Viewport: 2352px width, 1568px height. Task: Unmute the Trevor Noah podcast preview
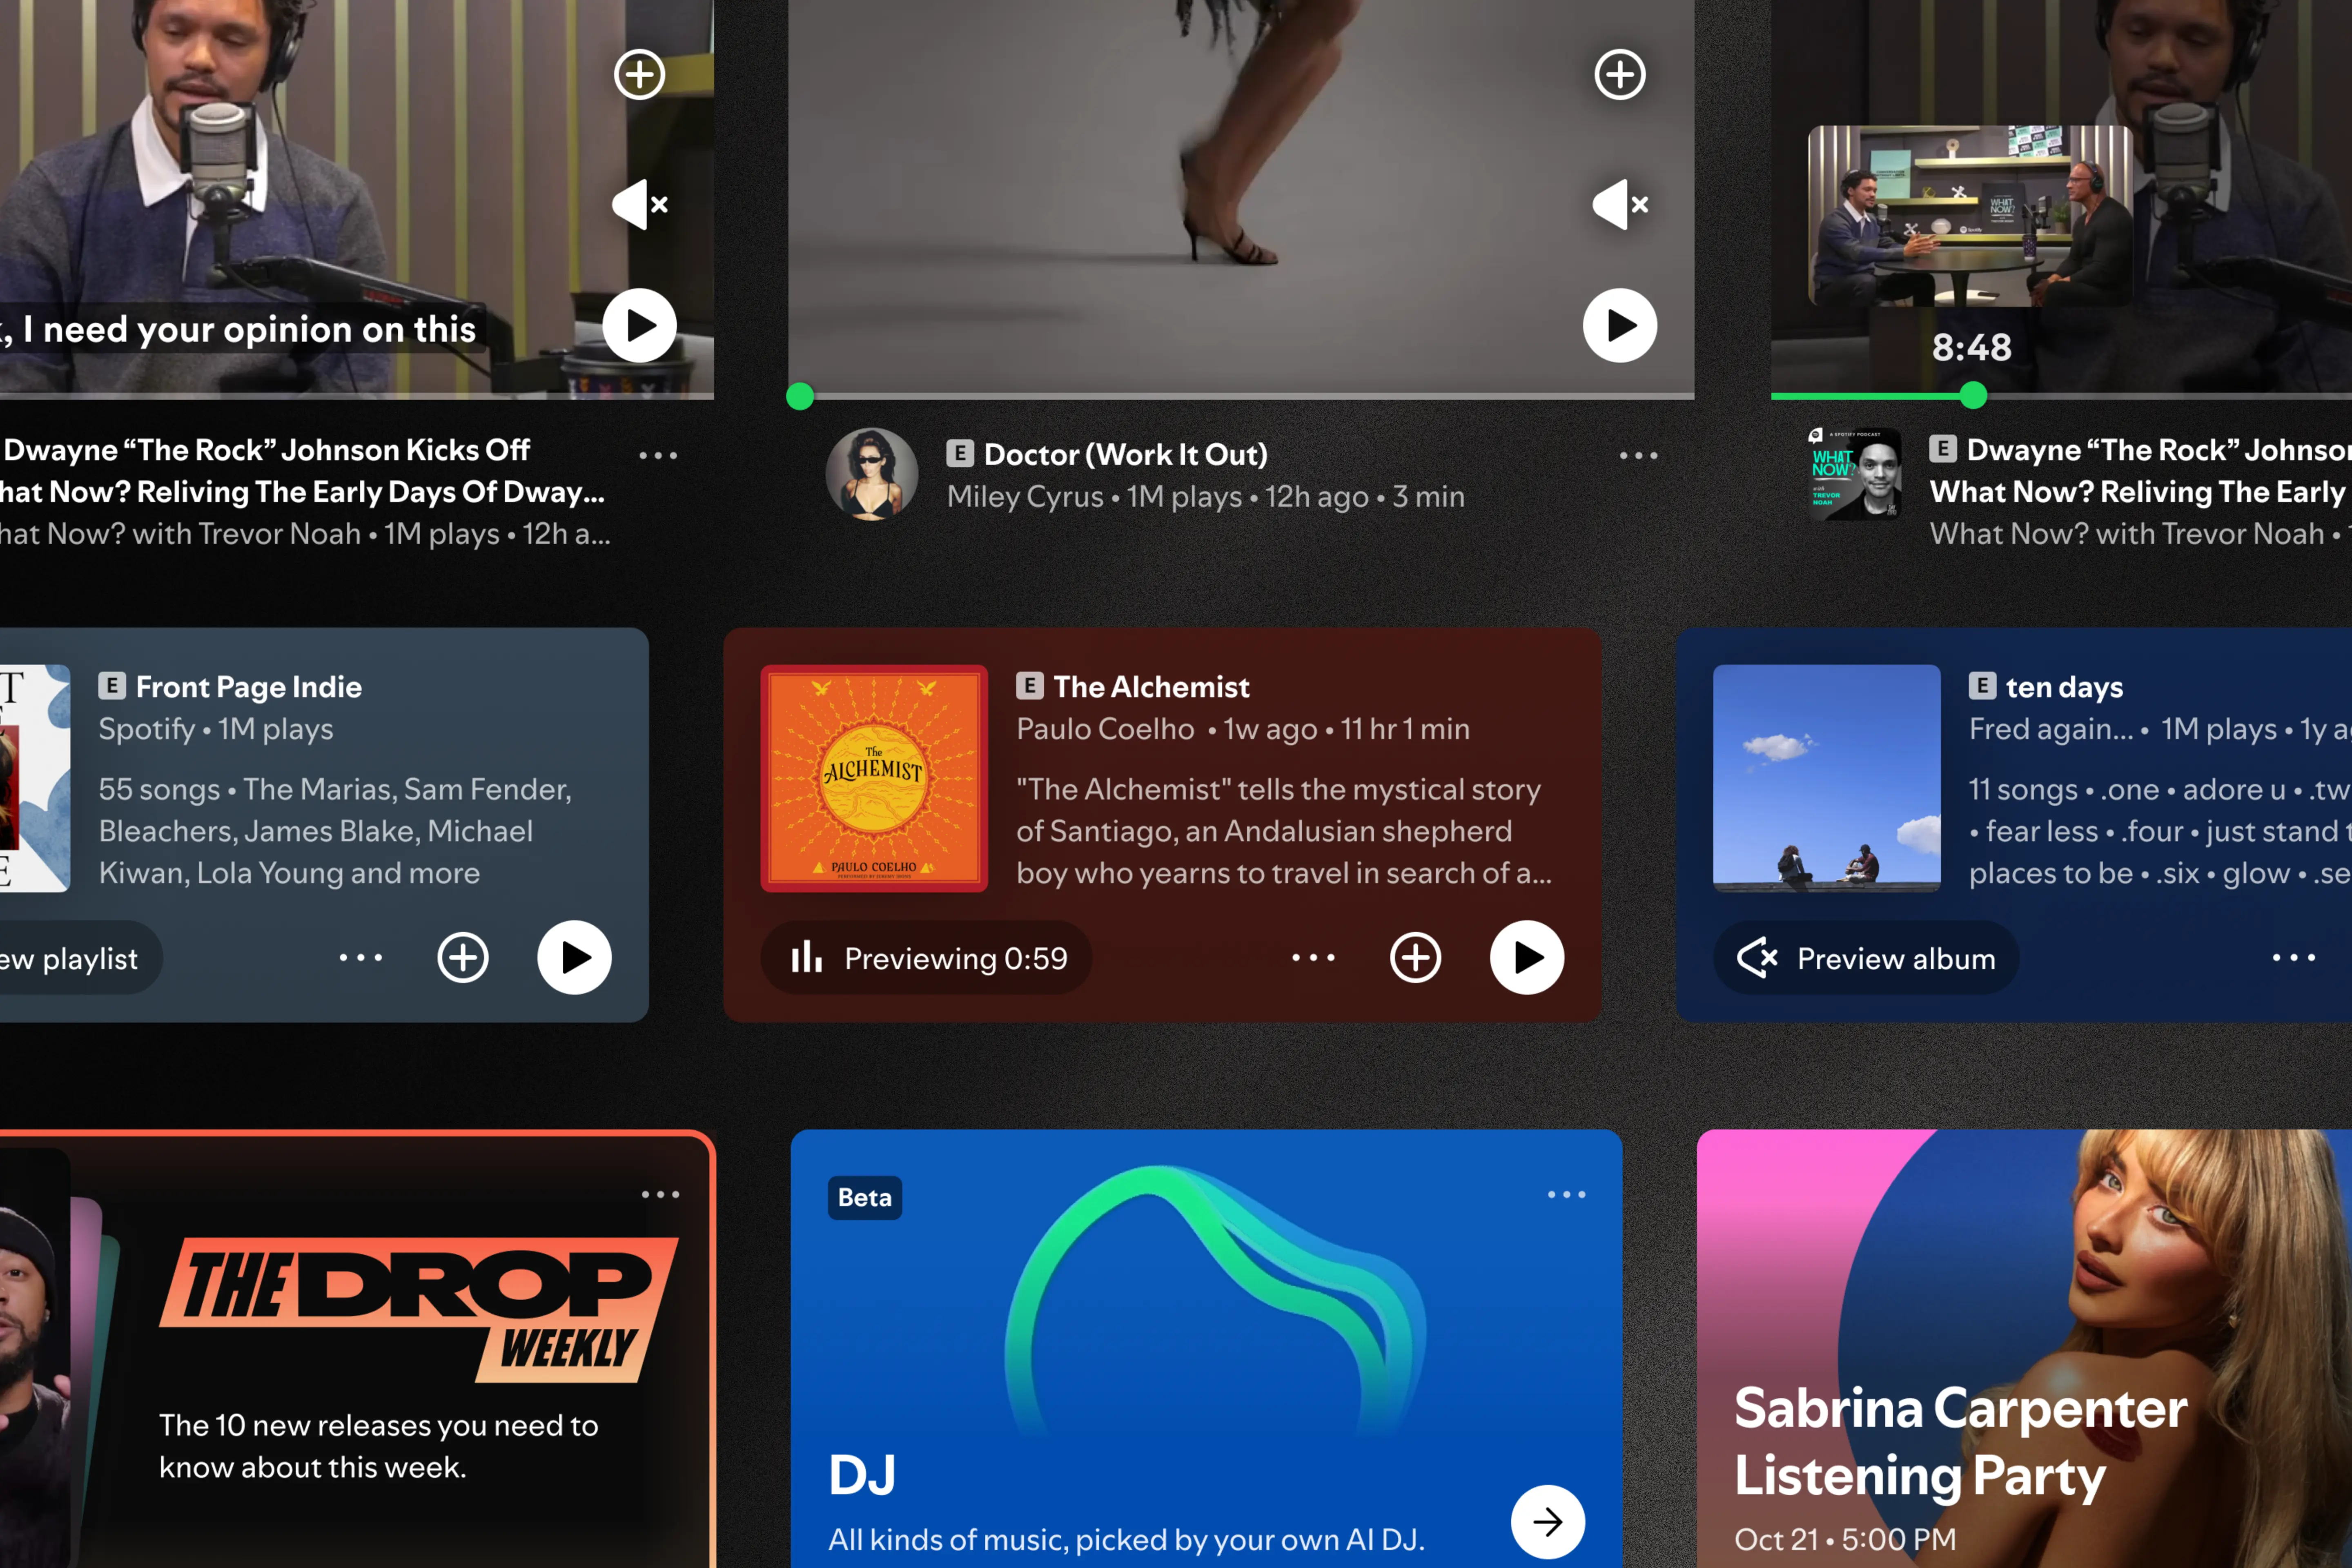[639, 205]
